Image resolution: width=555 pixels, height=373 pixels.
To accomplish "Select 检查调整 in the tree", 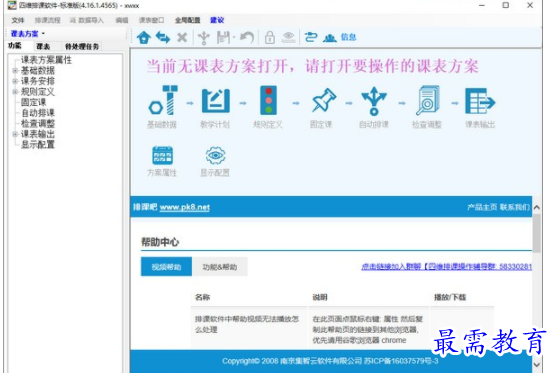I will [38, 124].
